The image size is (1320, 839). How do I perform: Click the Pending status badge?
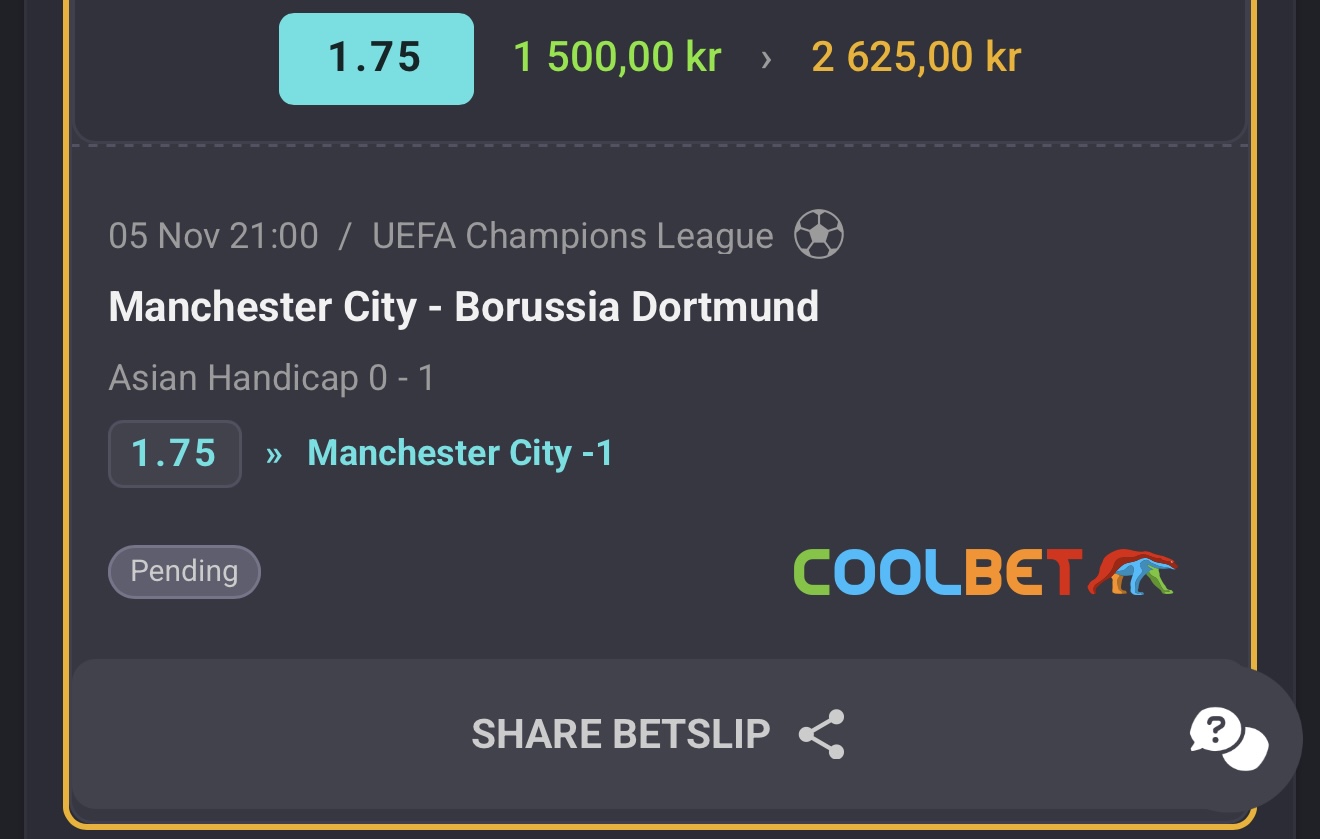tap(184, 572)
